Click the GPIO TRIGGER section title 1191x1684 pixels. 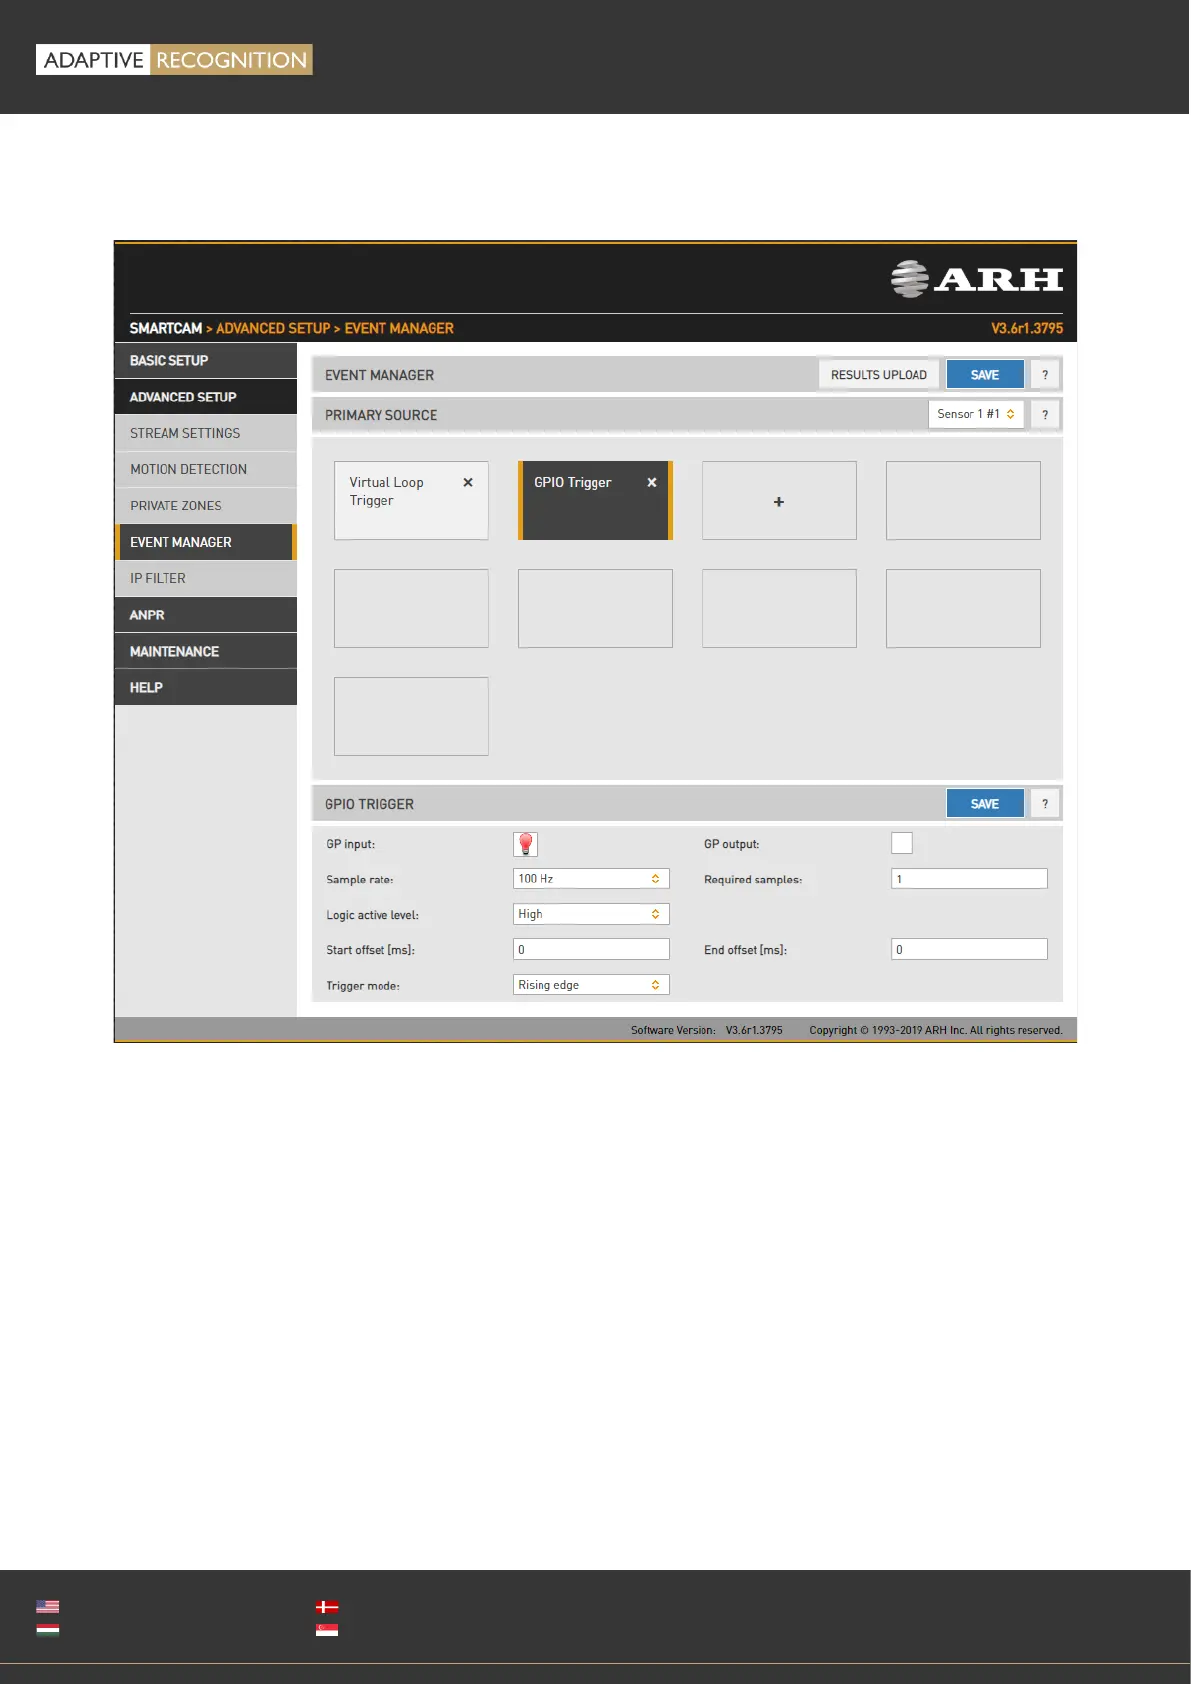pyautogui.click(x=369, y=804)
